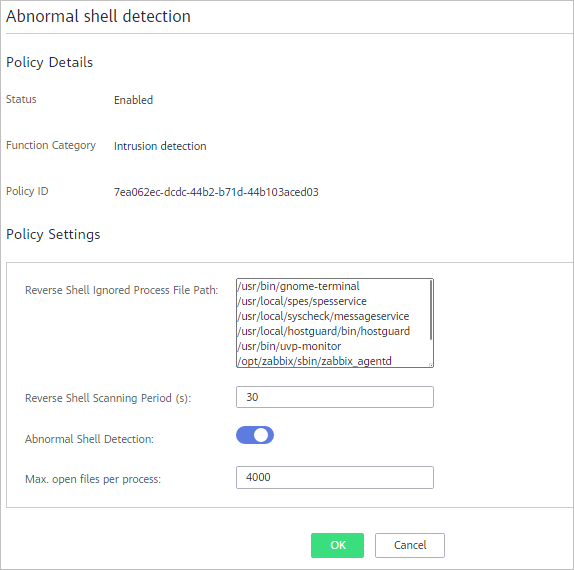Toggle the Abnormal Shell Detection switch
This screenshot has width=574, height=570.
(x=255, y=435)
